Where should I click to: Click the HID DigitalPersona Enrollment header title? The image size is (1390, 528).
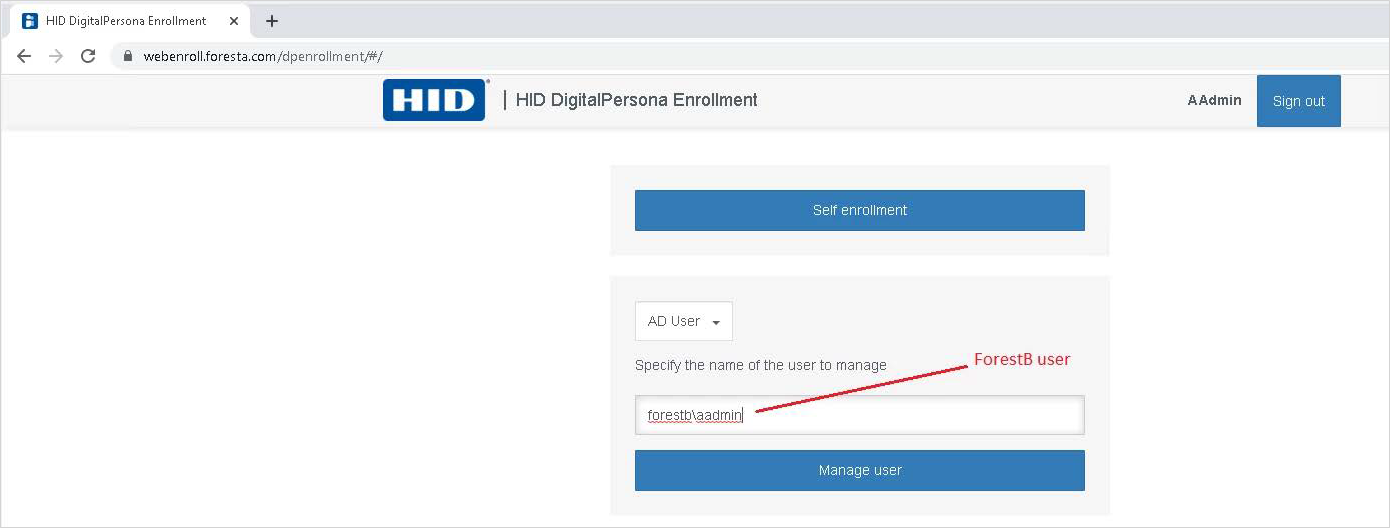click(x=636, y=100)
